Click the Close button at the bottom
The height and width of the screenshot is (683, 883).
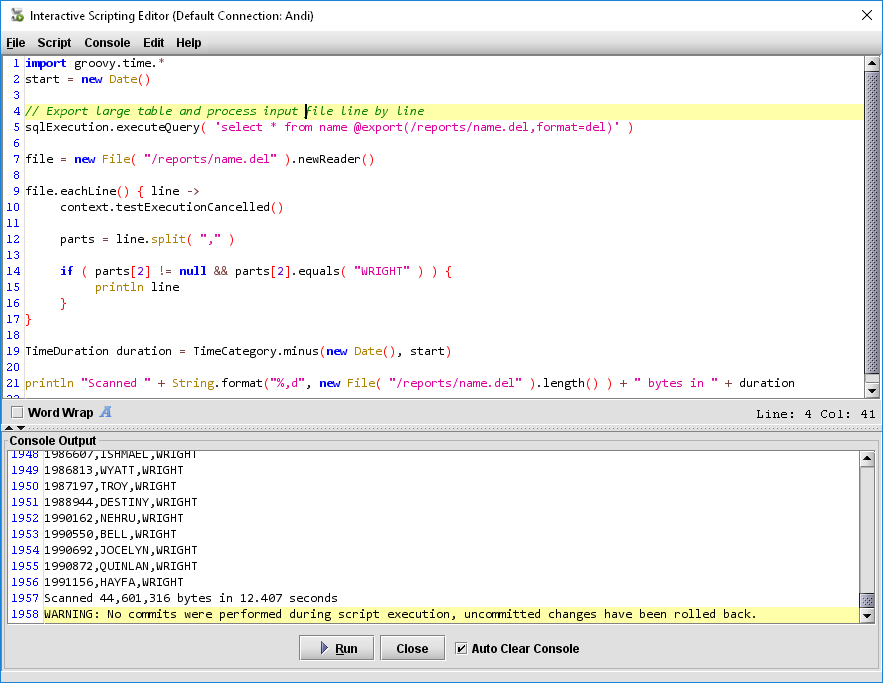pos(412,648)
